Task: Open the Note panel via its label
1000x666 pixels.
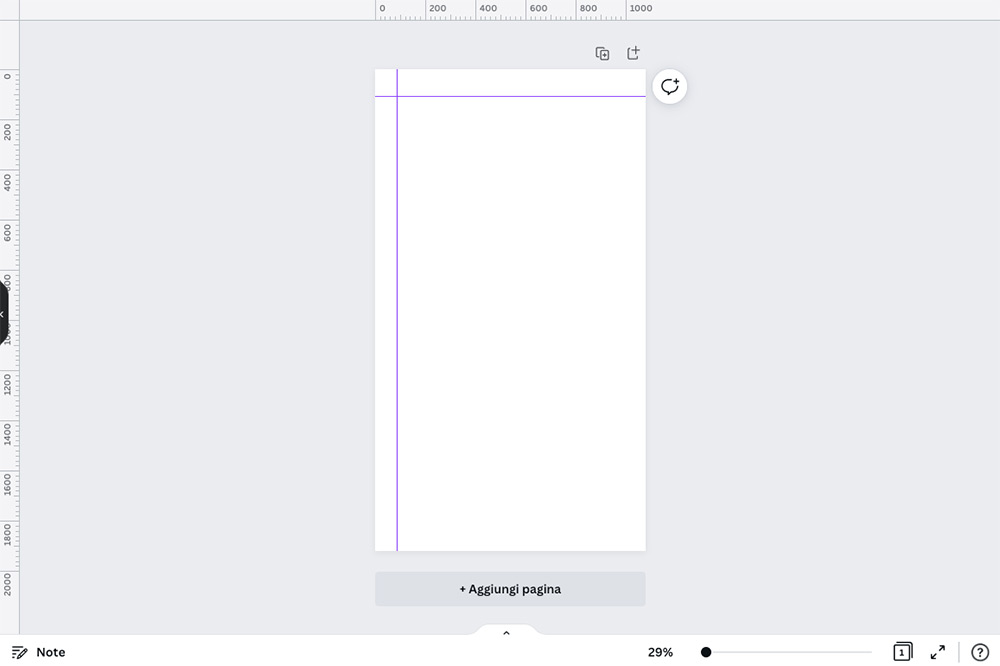Action: (x=51, y=652)
